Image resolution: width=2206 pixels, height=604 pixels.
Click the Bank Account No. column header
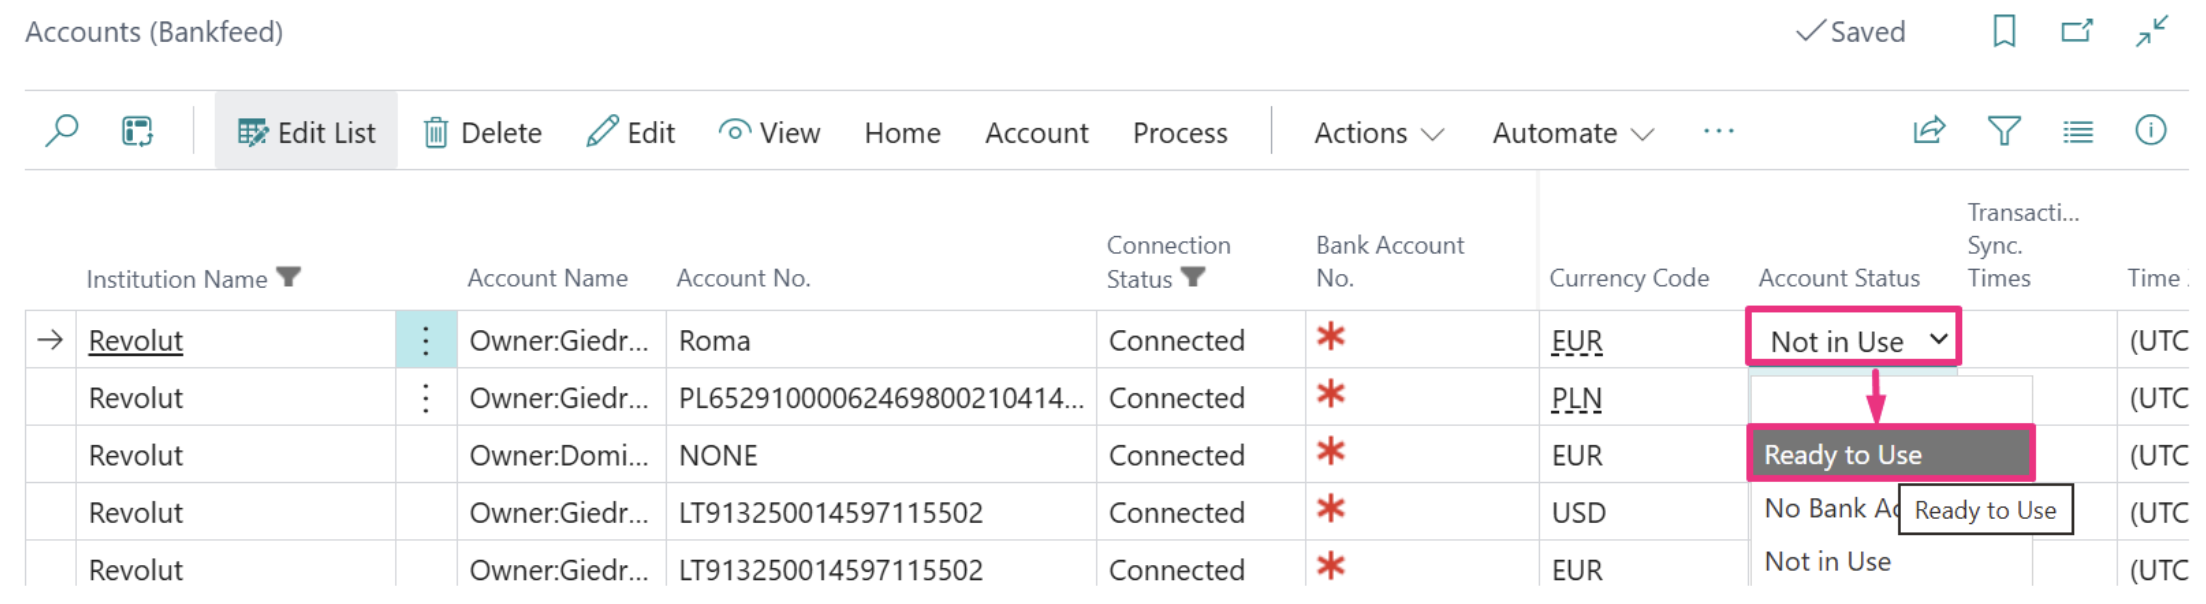[x=1390, y=261]
